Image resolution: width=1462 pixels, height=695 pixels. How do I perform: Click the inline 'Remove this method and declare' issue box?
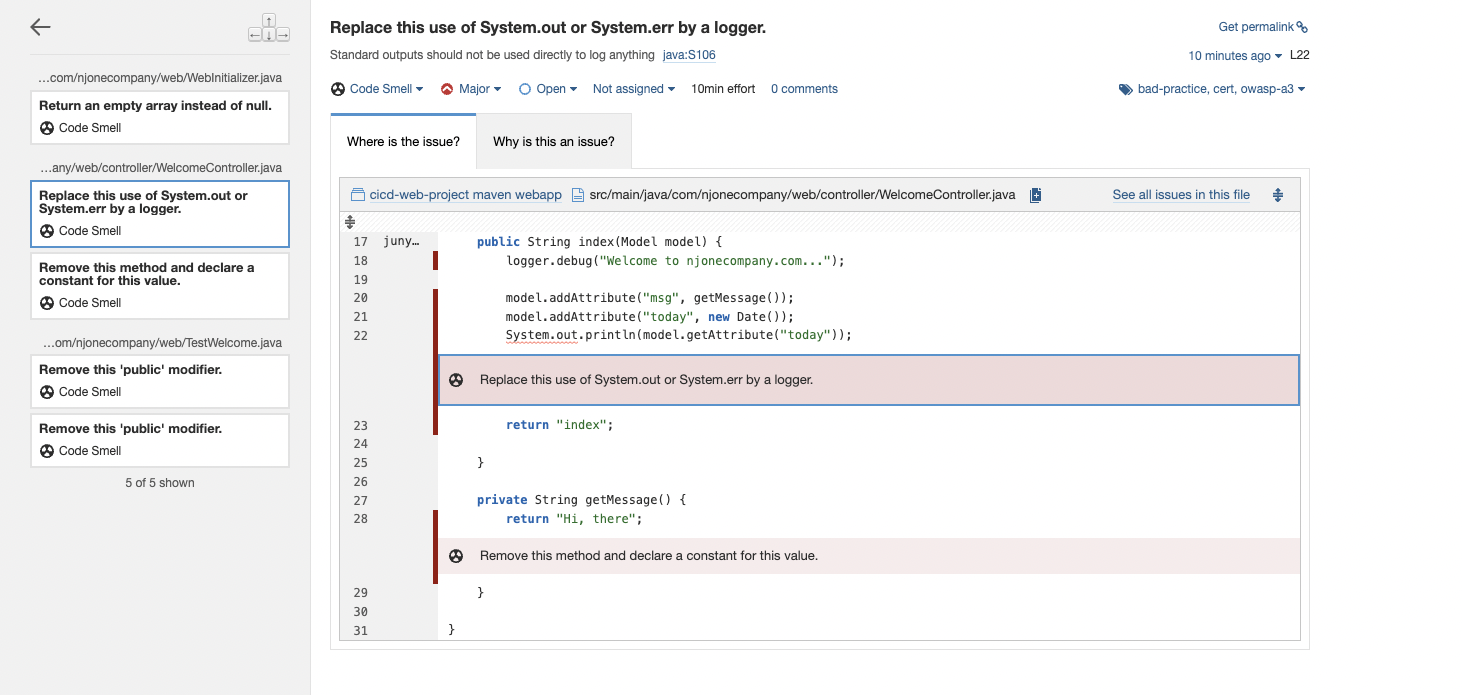[x=869, y=556]
